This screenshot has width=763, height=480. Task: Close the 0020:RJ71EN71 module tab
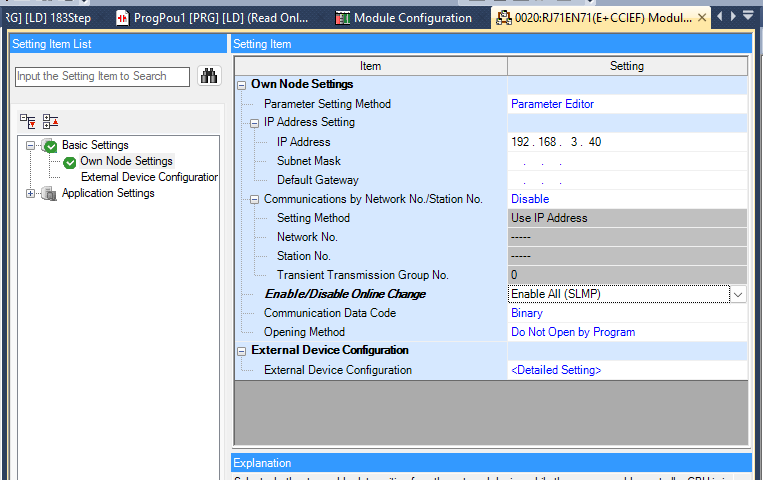click(x=702, y=18)
